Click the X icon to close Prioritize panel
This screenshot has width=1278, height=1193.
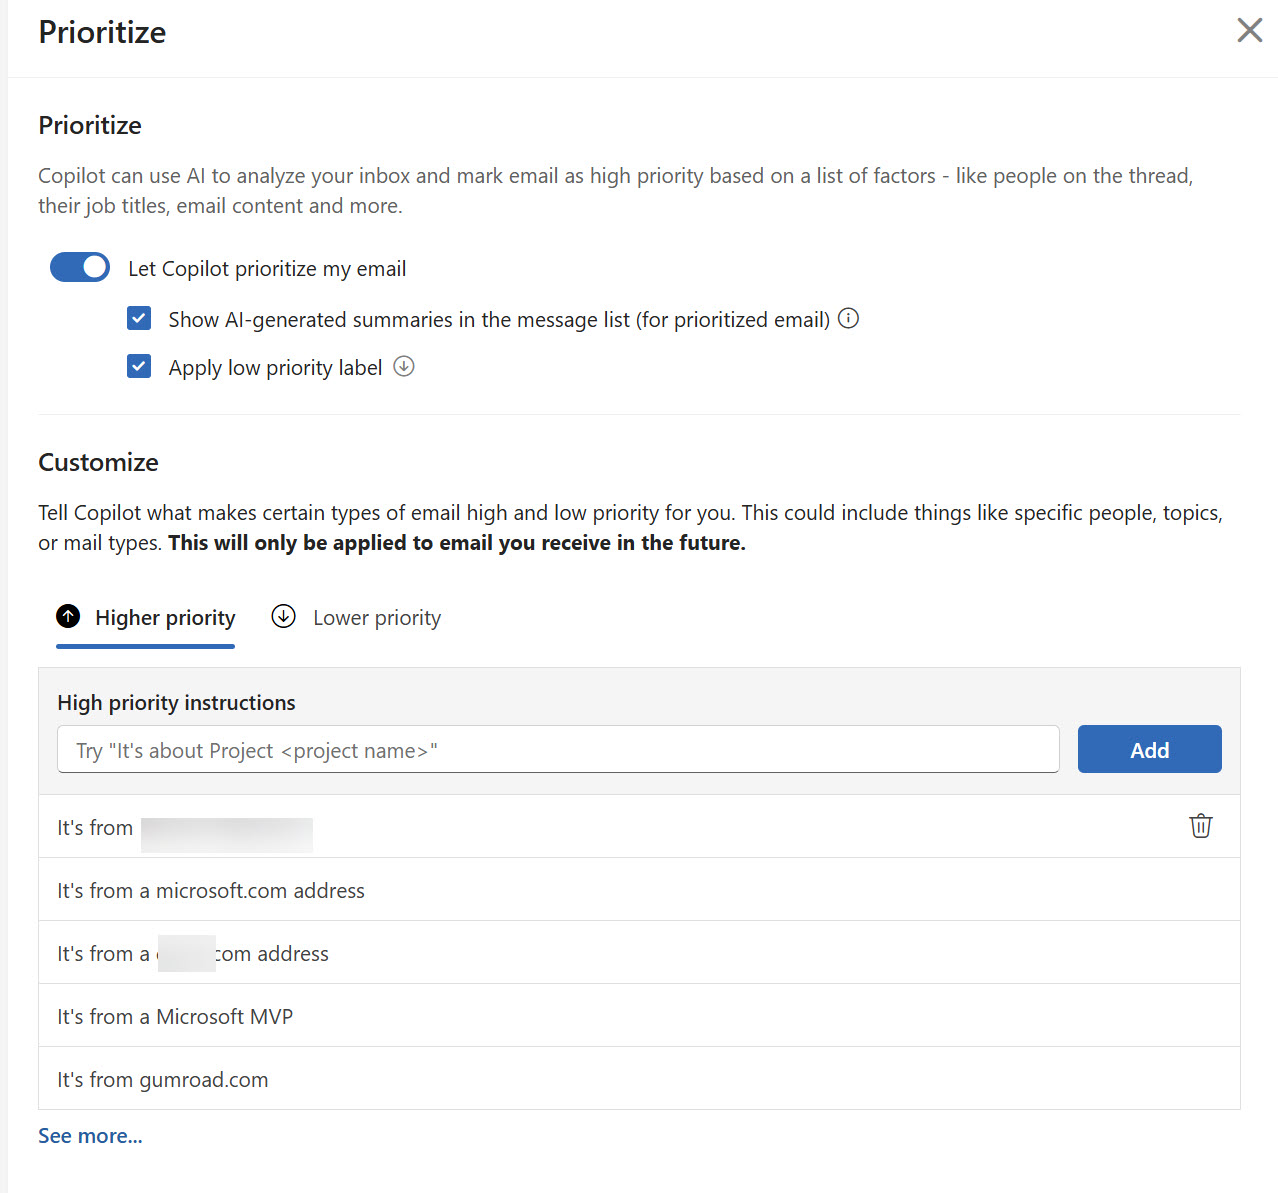tap(1249, 30)
